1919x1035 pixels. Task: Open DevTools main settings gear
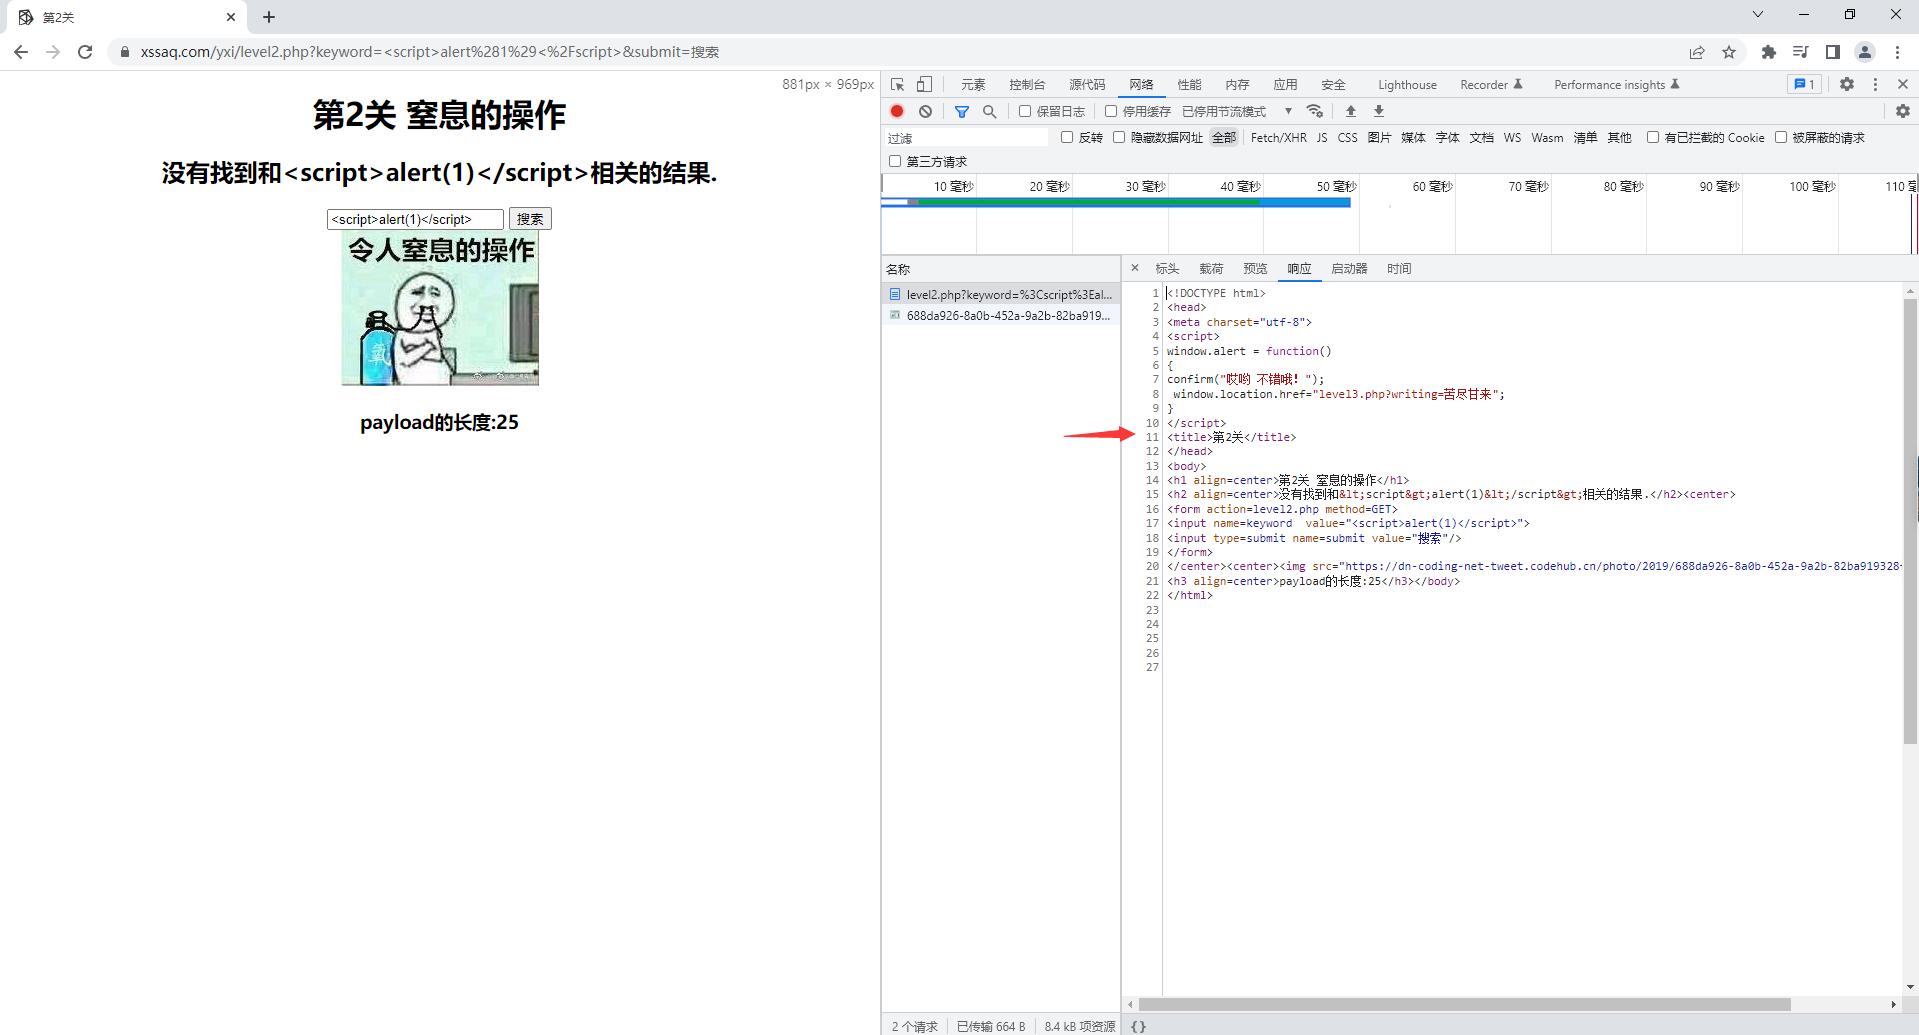click(1847, 85)
